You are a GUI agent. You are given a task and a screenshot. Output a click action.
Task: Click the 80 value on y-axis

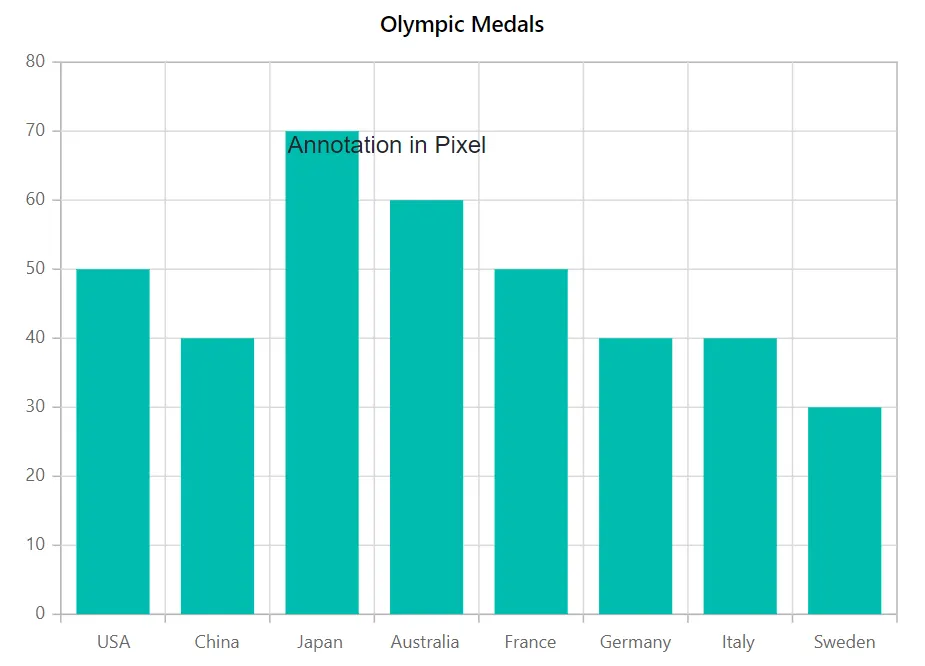(x=35, y=61)
